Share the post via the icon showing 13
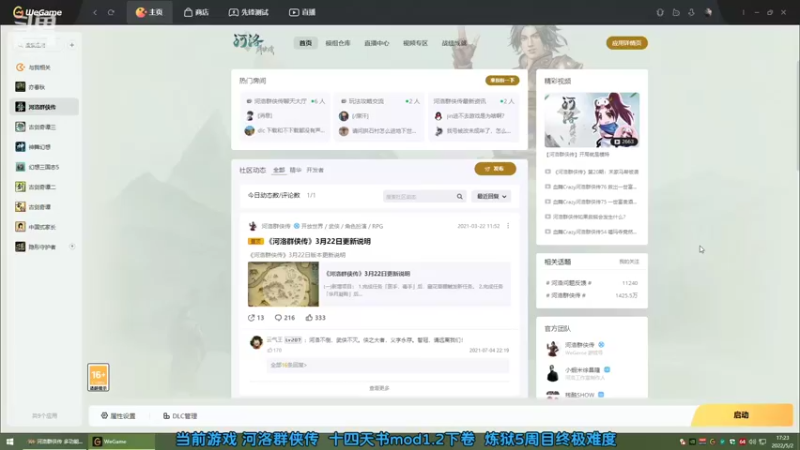The width and height of the screenshot is (800, 450). point(256,317)
